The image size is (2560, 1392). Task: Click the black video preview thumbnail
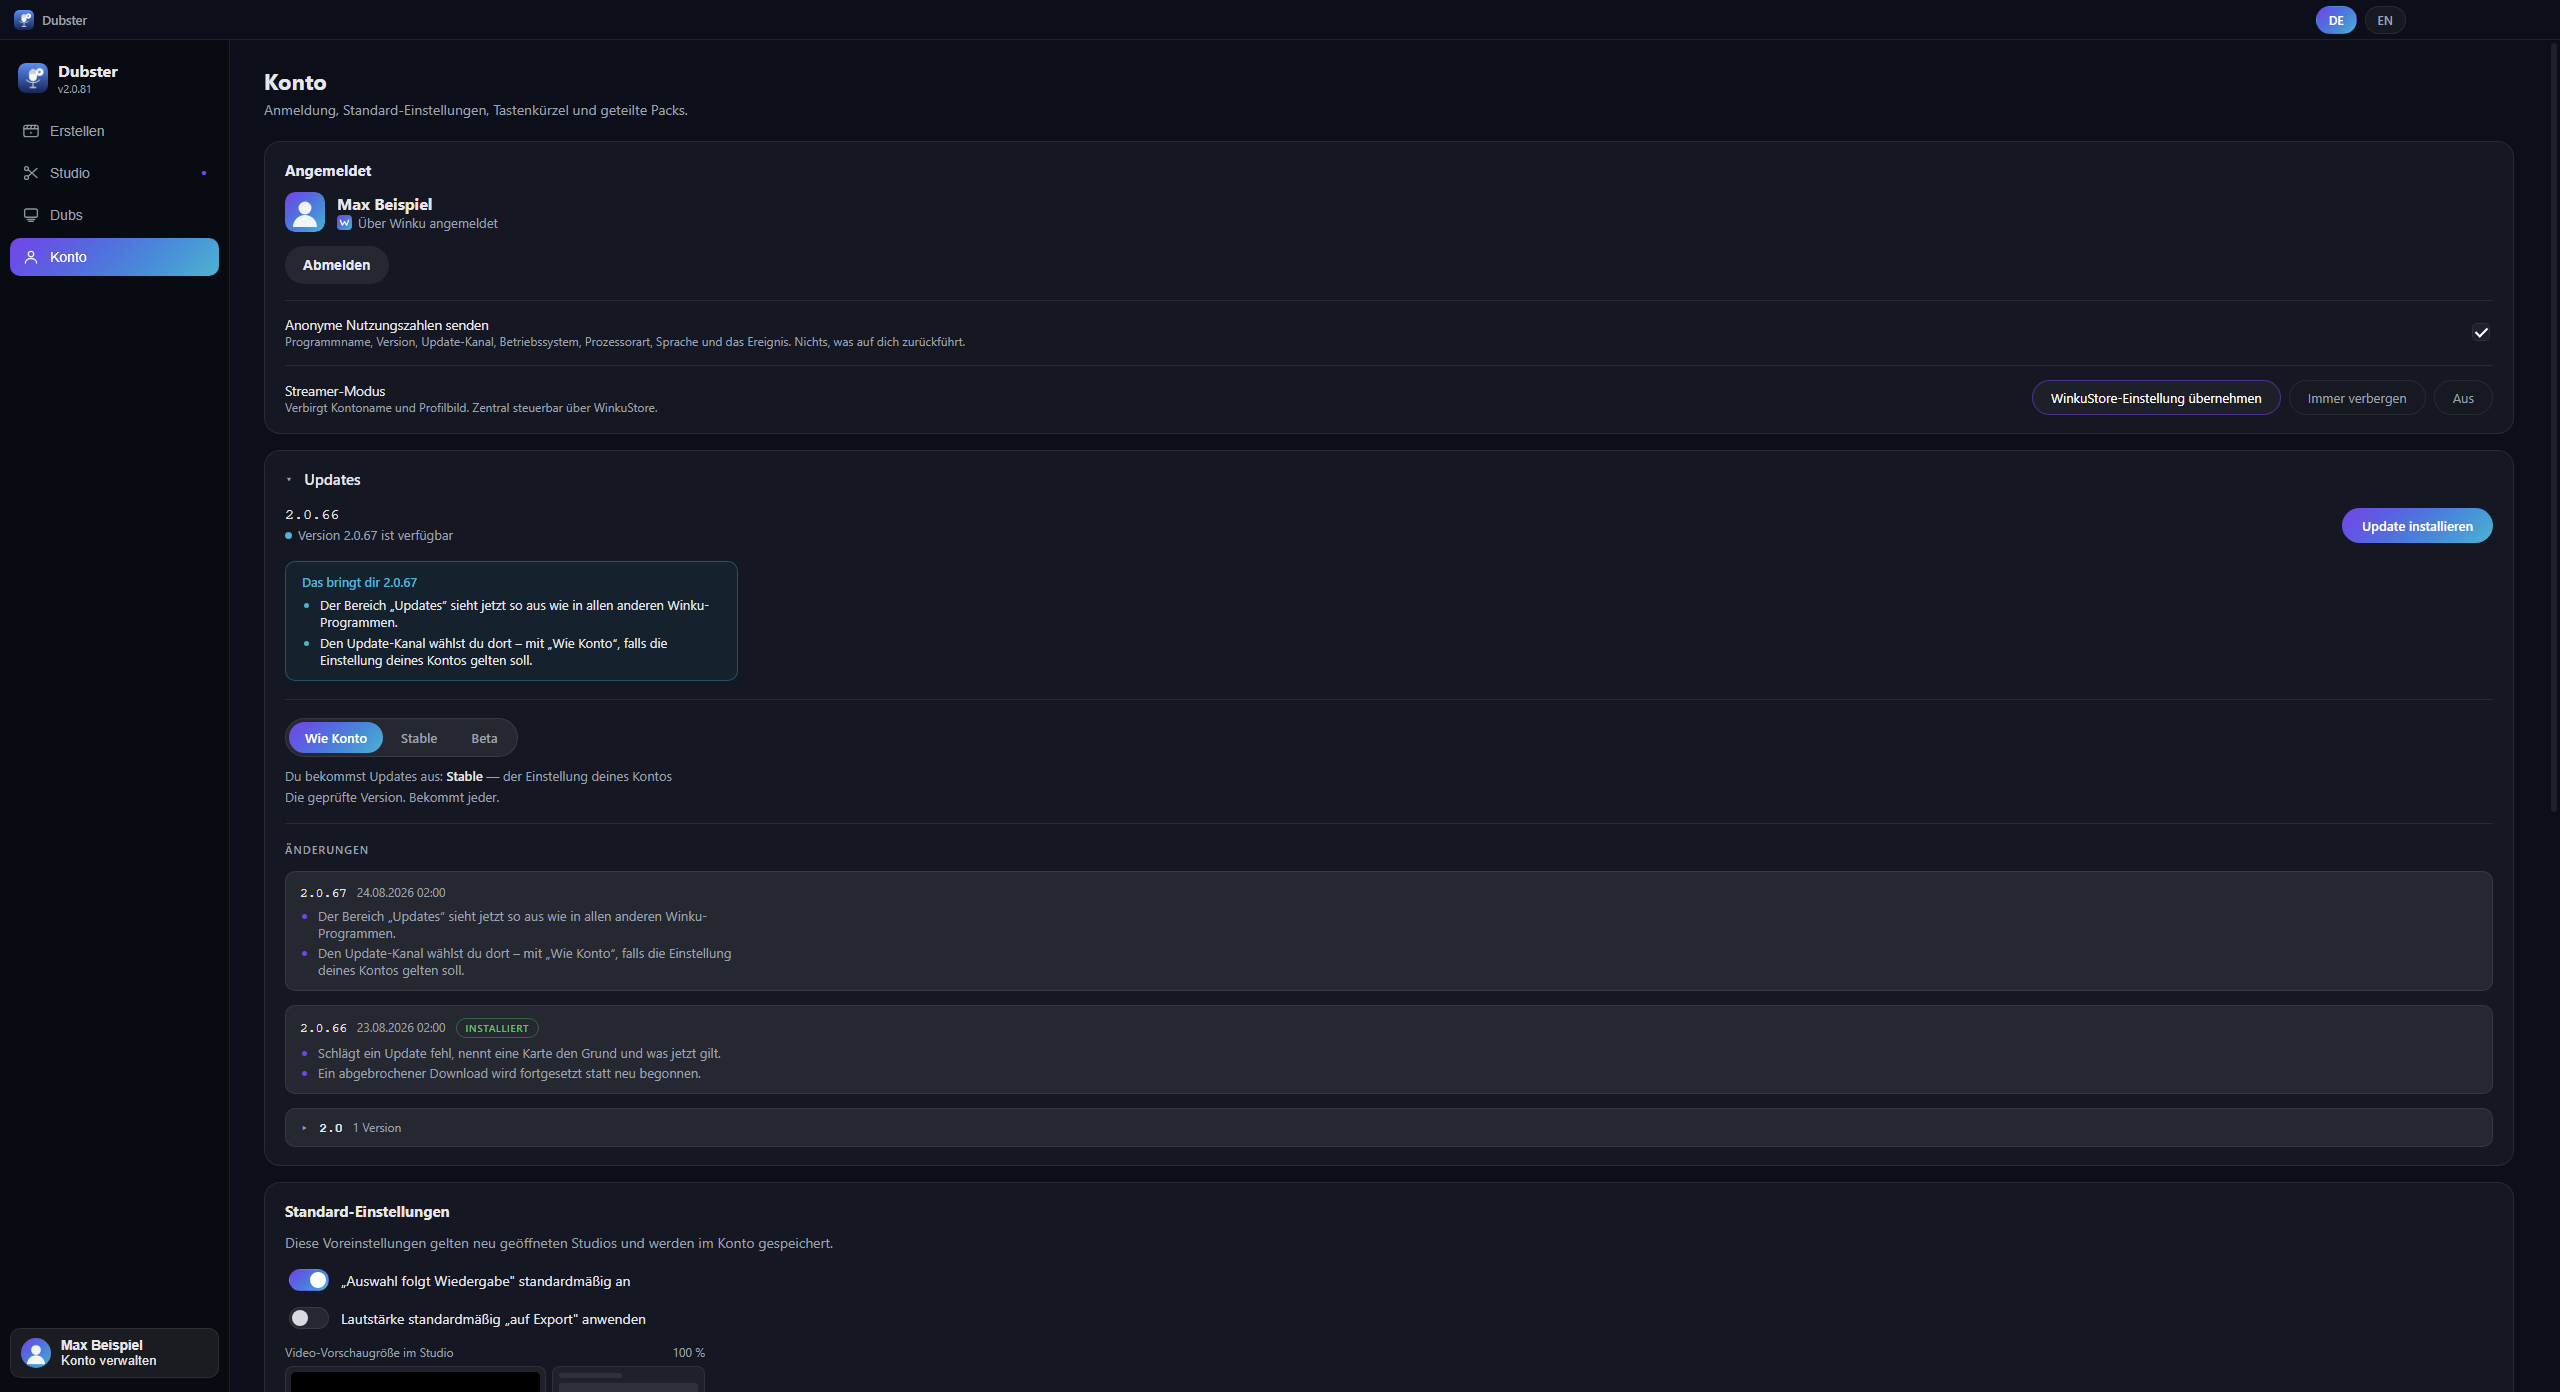pyautogui.click(x=415, y=1380)
